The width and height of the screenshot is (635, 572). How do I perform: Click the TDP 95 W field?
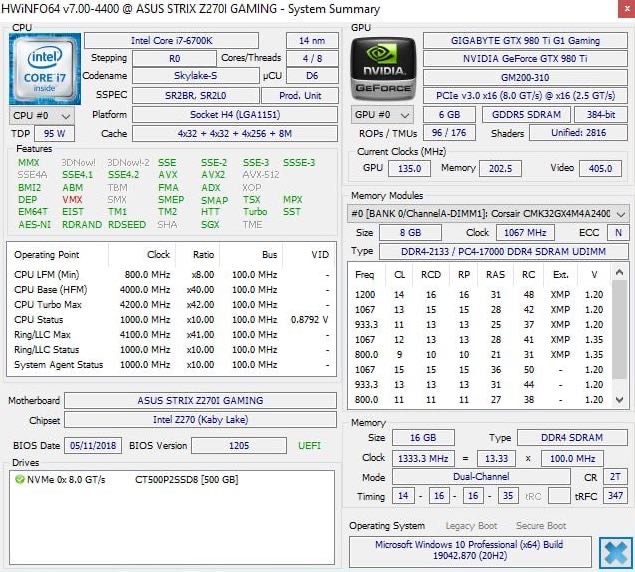(x=55, y=134)
